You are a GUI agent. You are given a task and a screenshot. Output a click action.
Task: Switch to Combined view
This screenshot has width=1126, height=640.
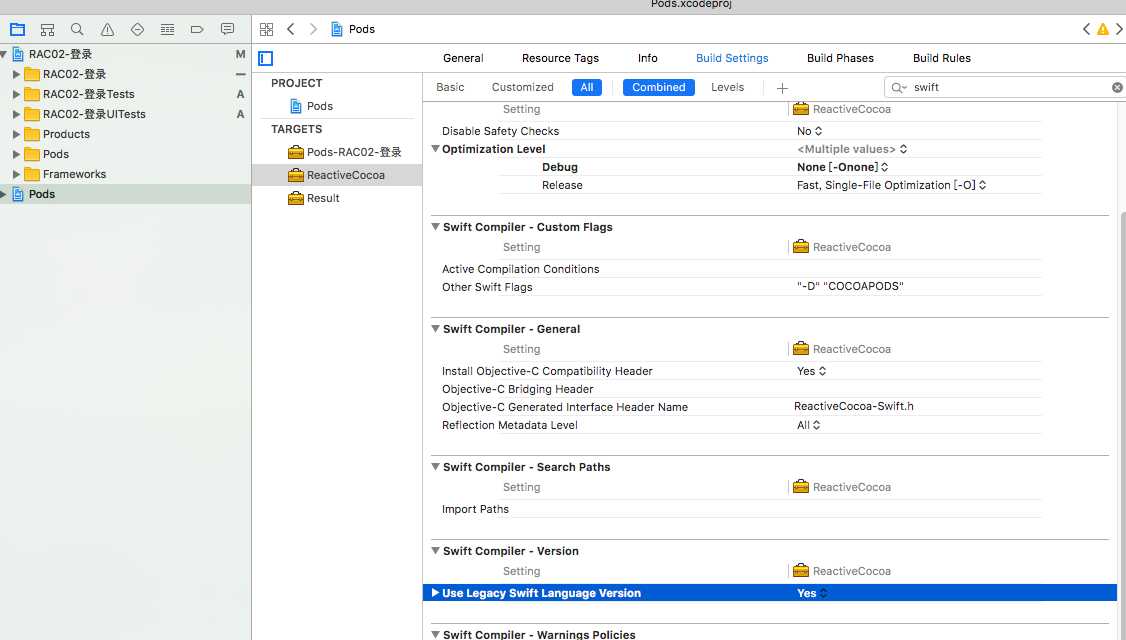(x=659, y=88)
